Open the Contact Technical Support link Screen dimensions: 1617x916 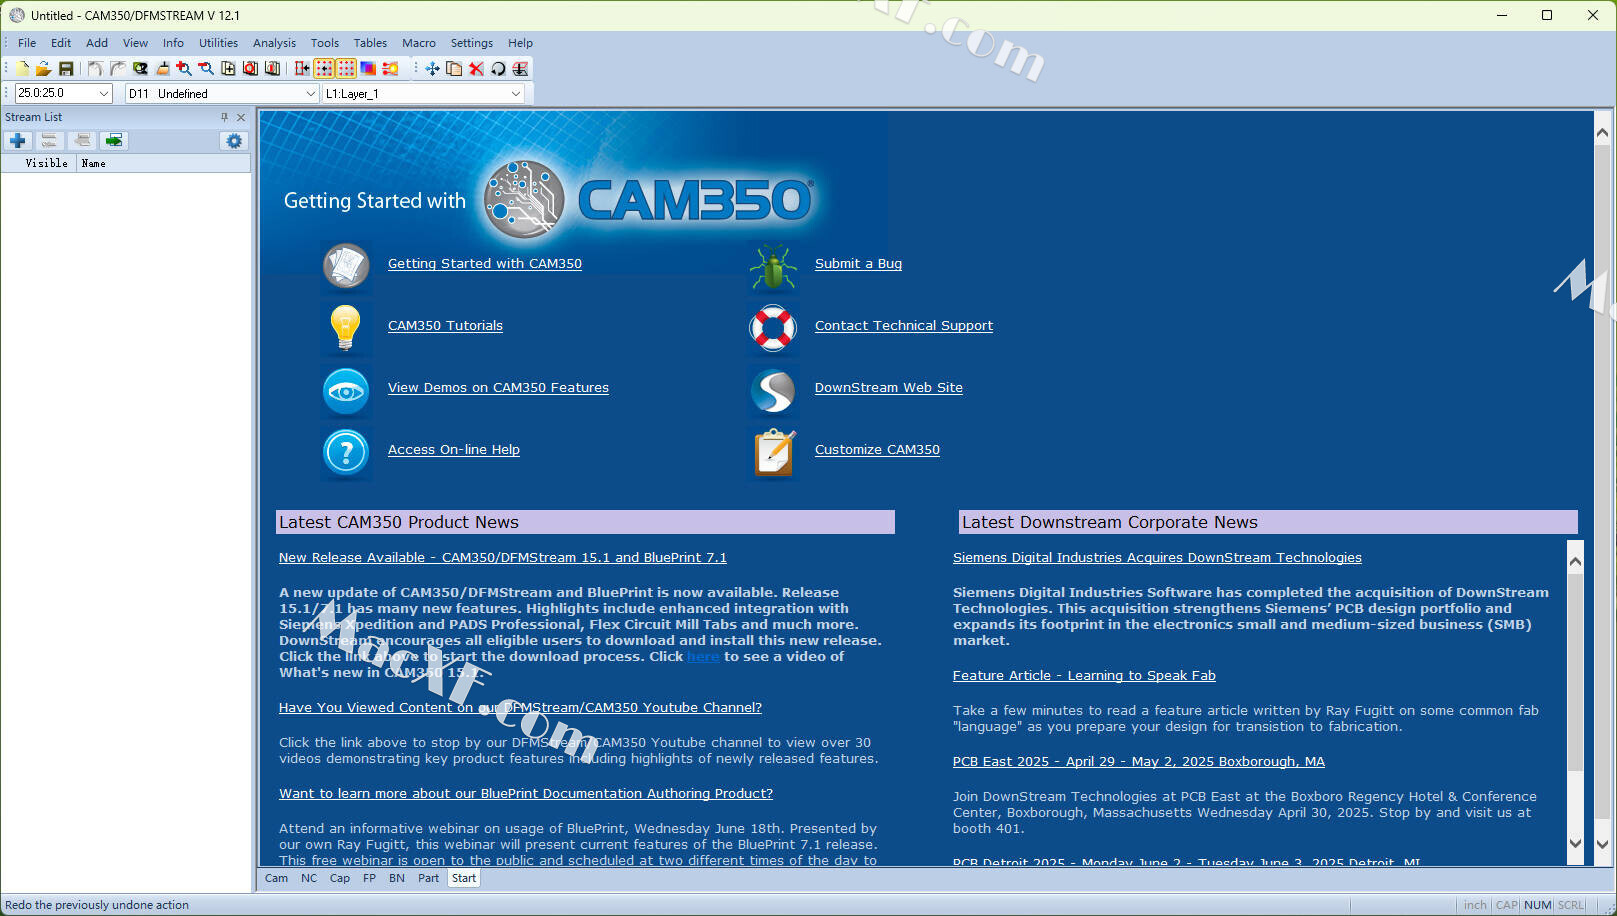(x=904, y=326)
